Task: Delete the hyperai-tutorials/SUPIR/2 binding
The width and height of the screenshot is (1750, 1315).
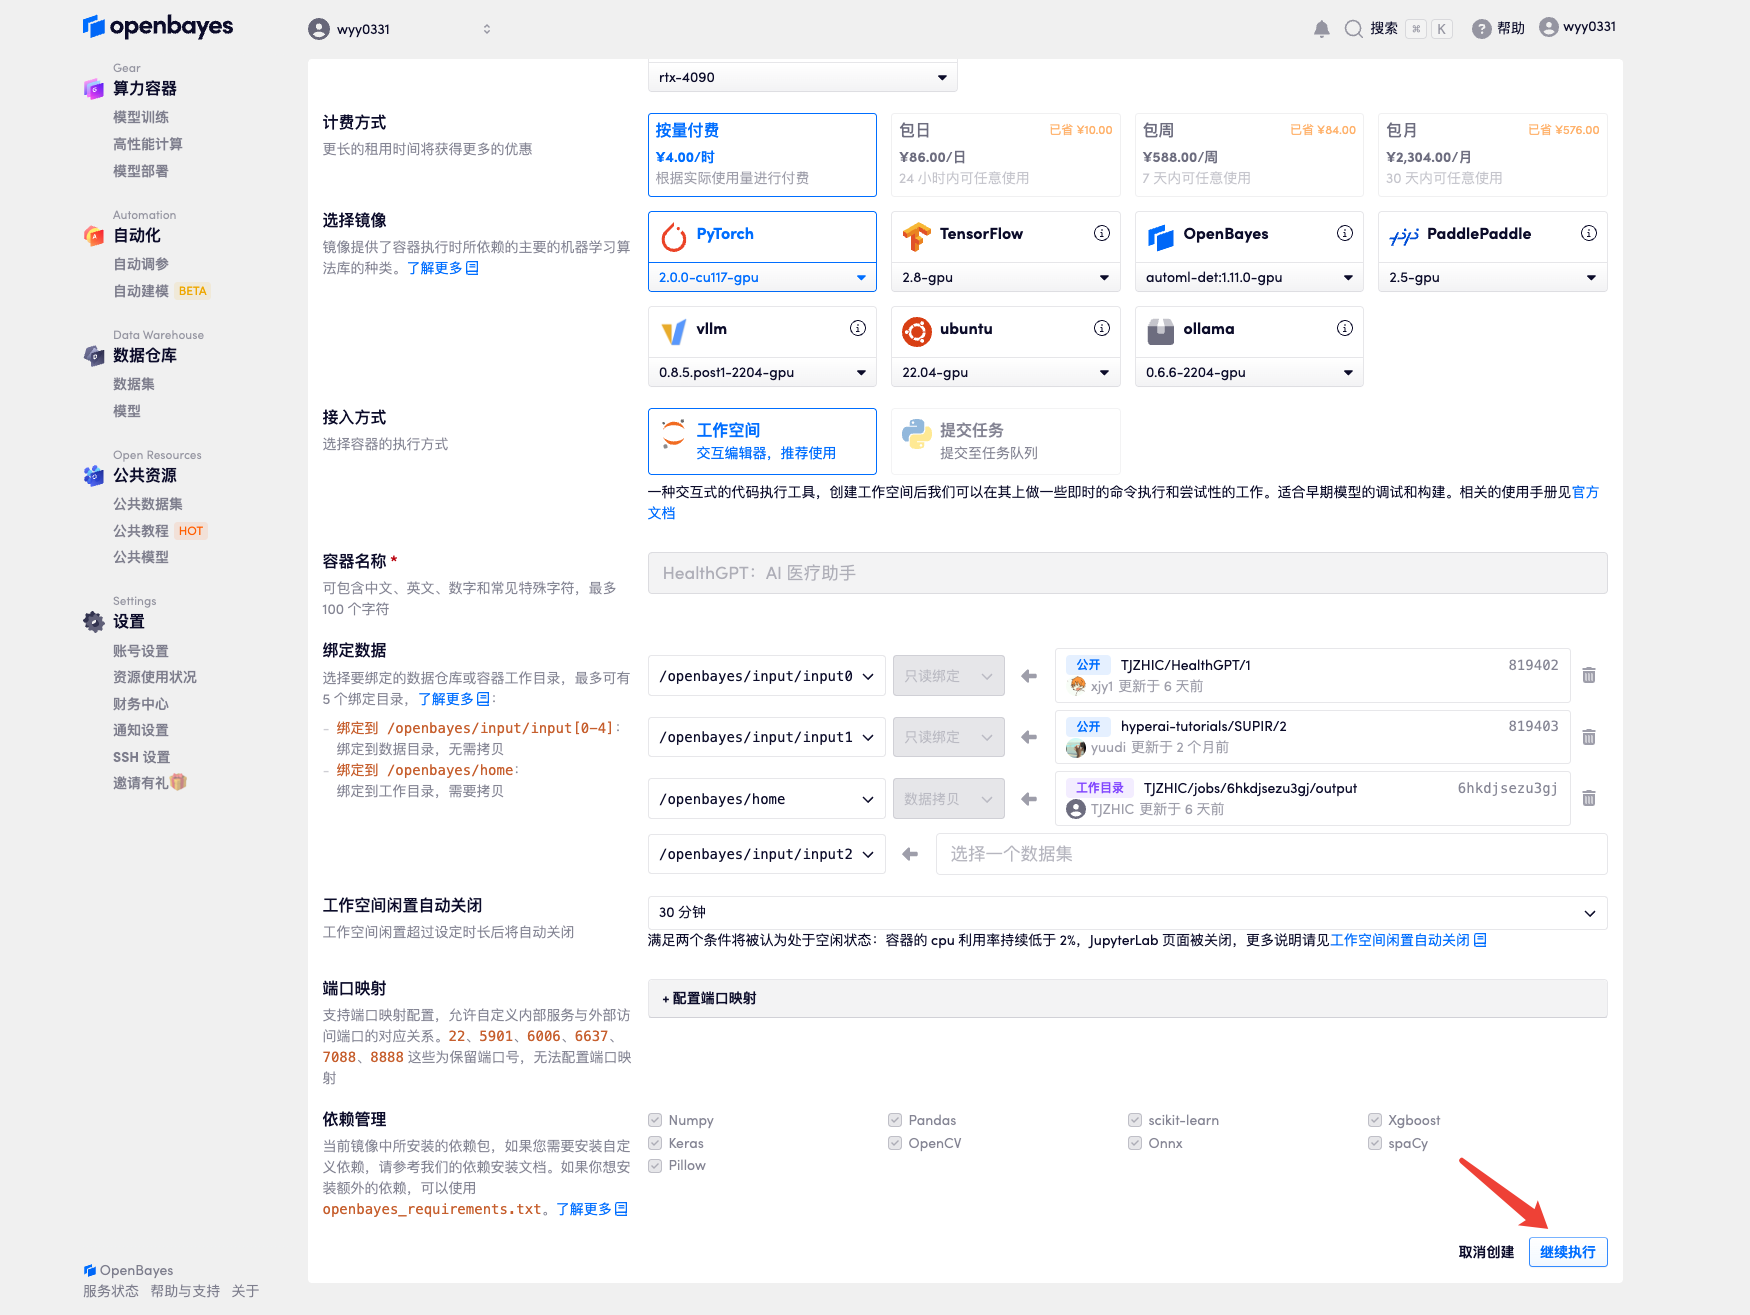Action: (1588, 738)
